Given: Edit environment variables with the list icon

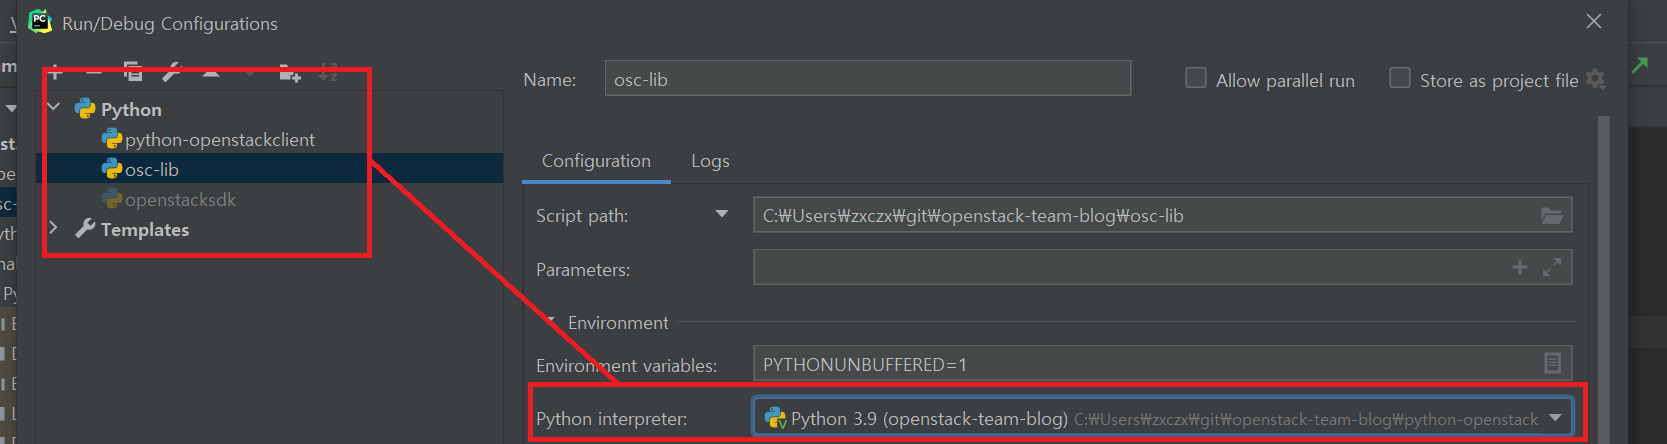Looking at the screenshot, I should click(x=1552, y=363).
